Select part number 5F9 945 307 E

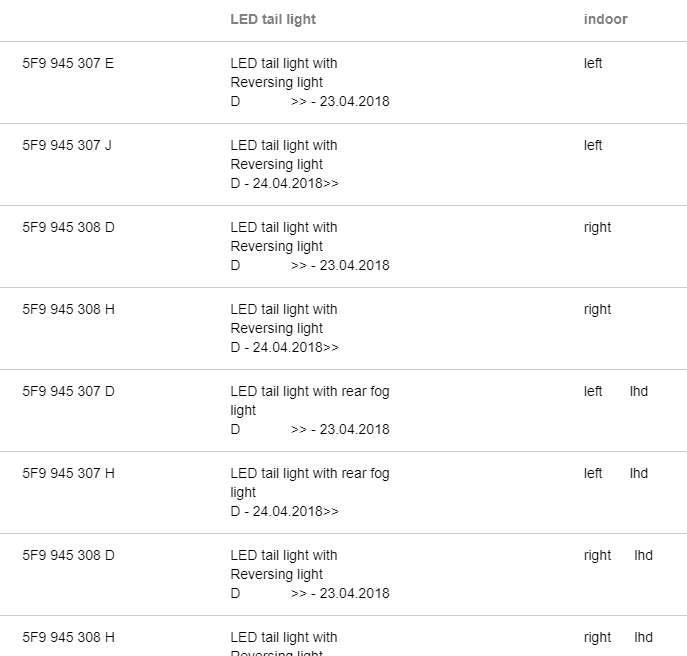click(68, 64)
